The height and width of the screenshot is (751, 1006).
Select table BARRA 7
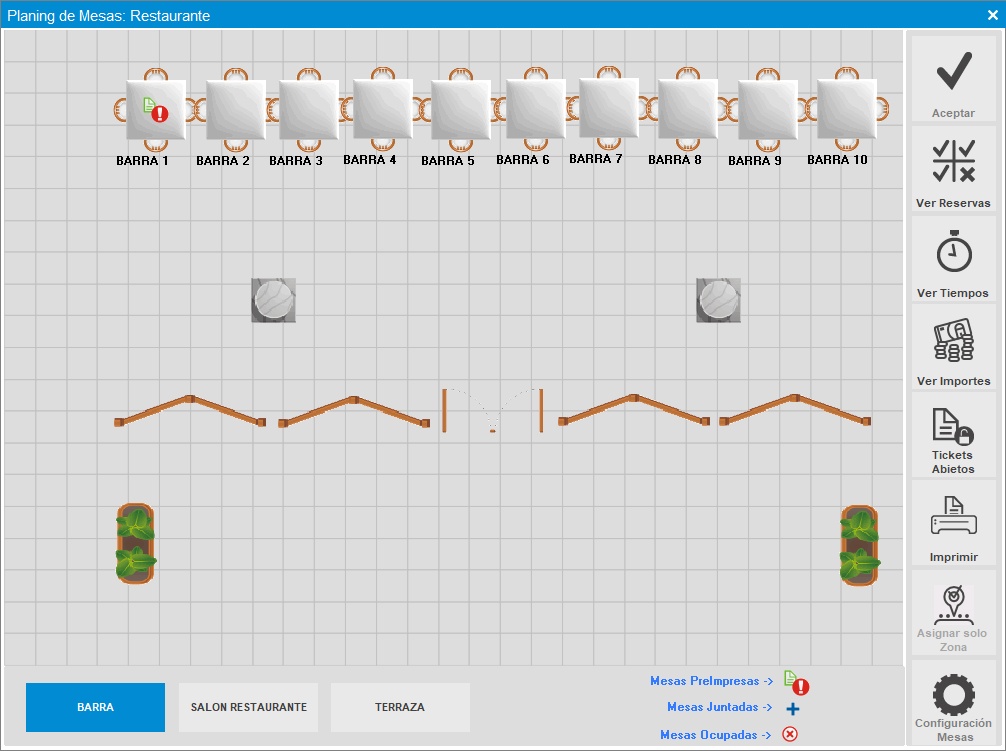pos(608,108)
